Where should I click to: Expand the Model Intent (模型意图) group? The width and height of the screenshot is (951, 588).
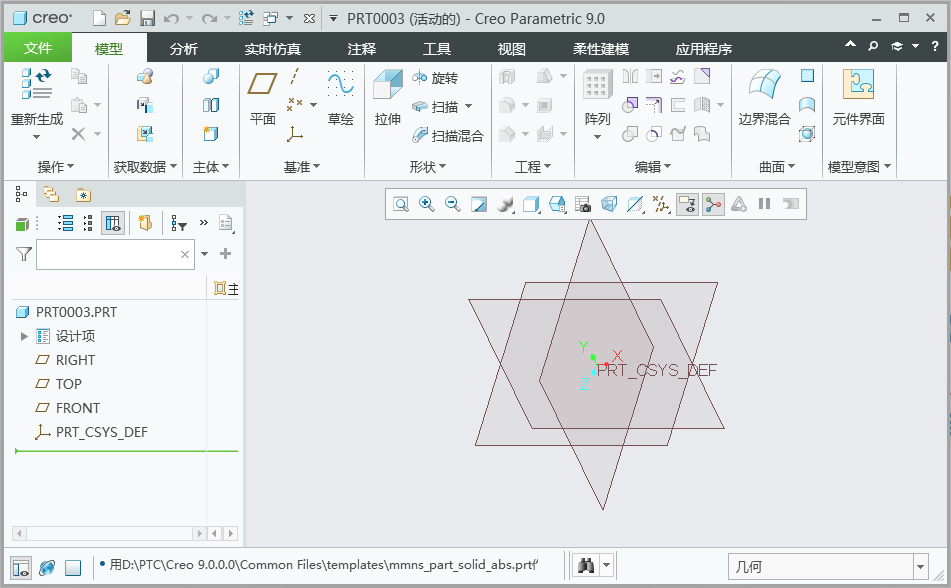coord(859,167)
